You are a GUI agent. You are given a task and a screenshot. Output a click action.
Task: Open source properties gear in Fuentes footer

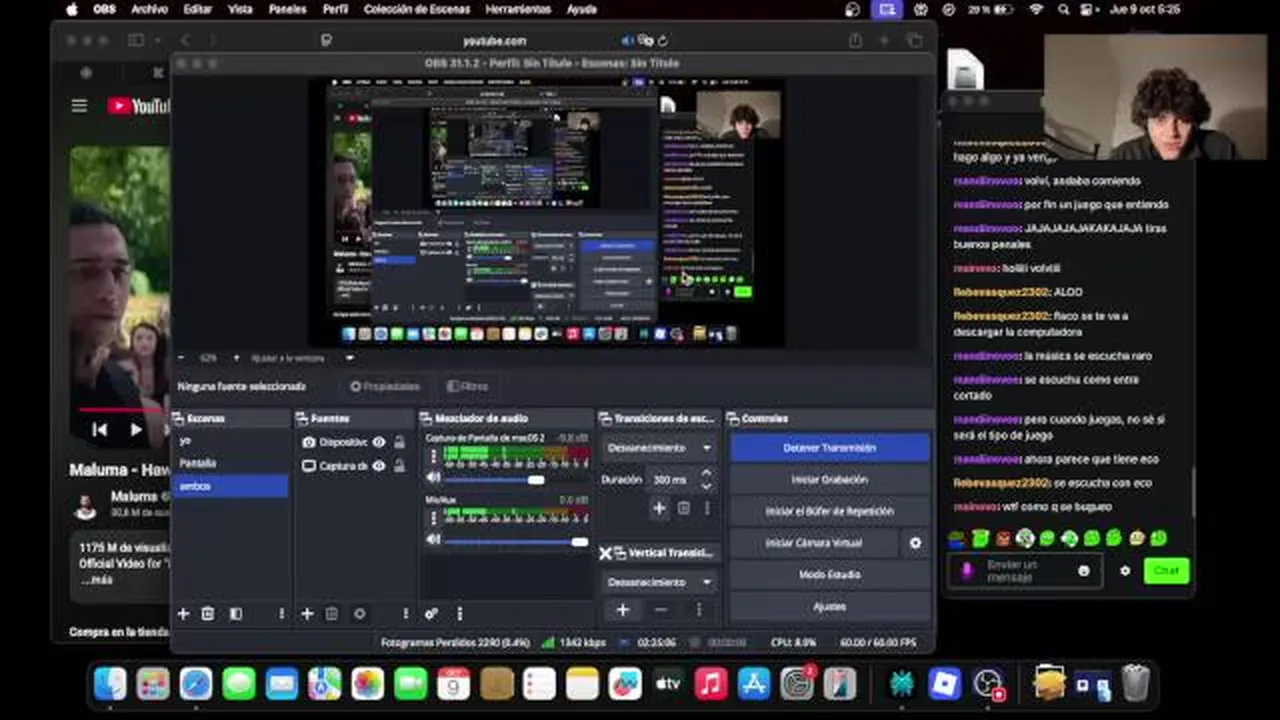pyautogui.click(x=359, y=614)
